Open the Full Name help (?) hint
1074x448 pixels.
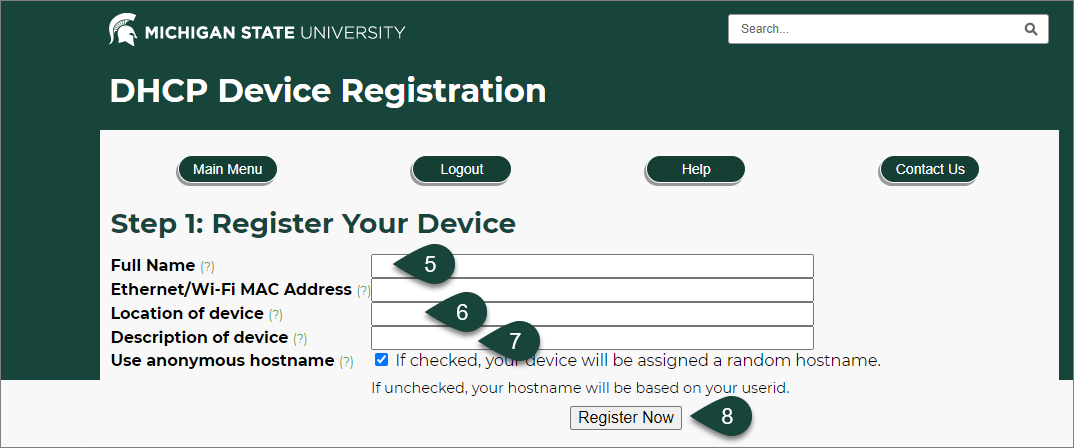[x=207, y=267]
